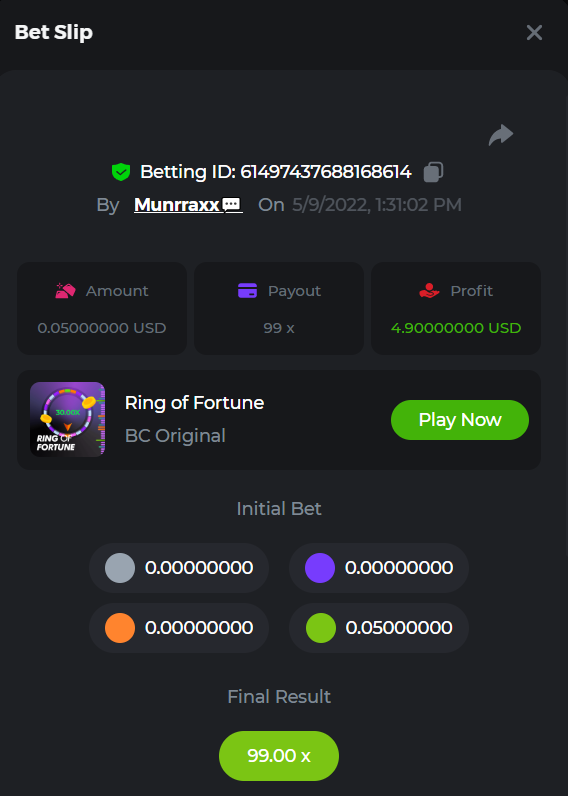
Task: Click the Play Now button
Action: 460,420
